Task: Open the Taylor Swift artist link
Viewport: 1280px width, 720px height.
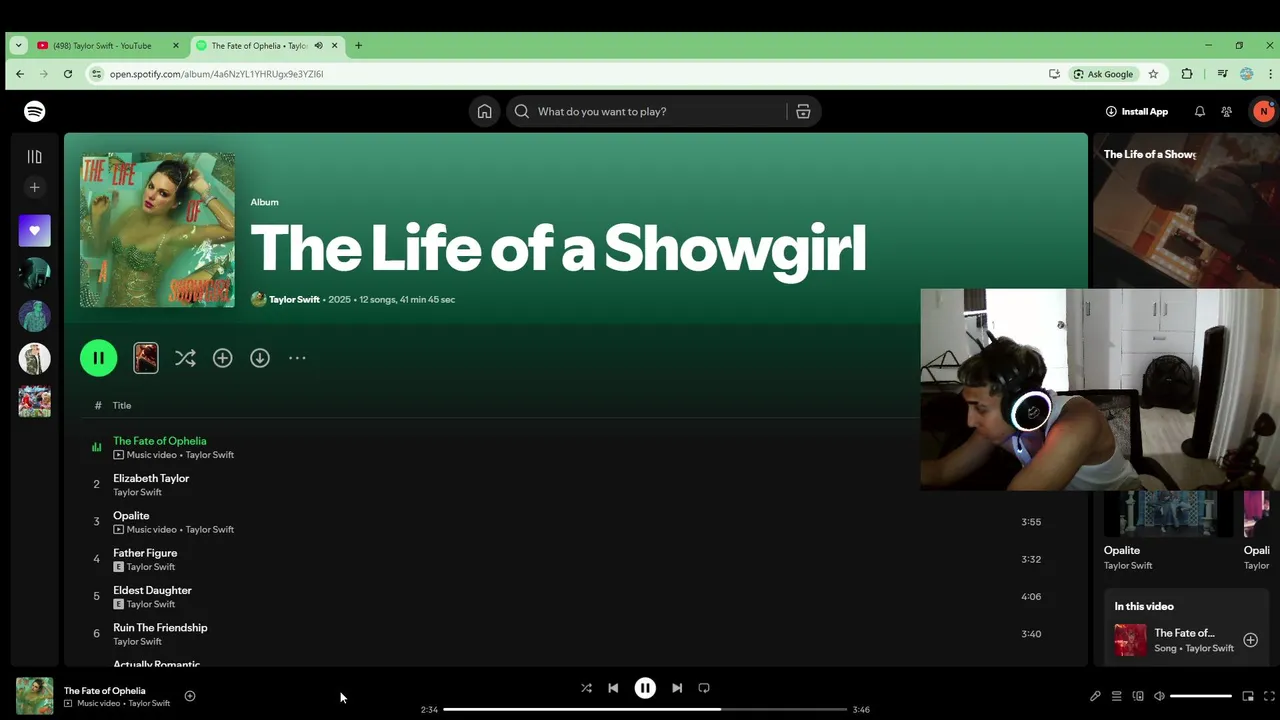Action: tap(294, 299)
